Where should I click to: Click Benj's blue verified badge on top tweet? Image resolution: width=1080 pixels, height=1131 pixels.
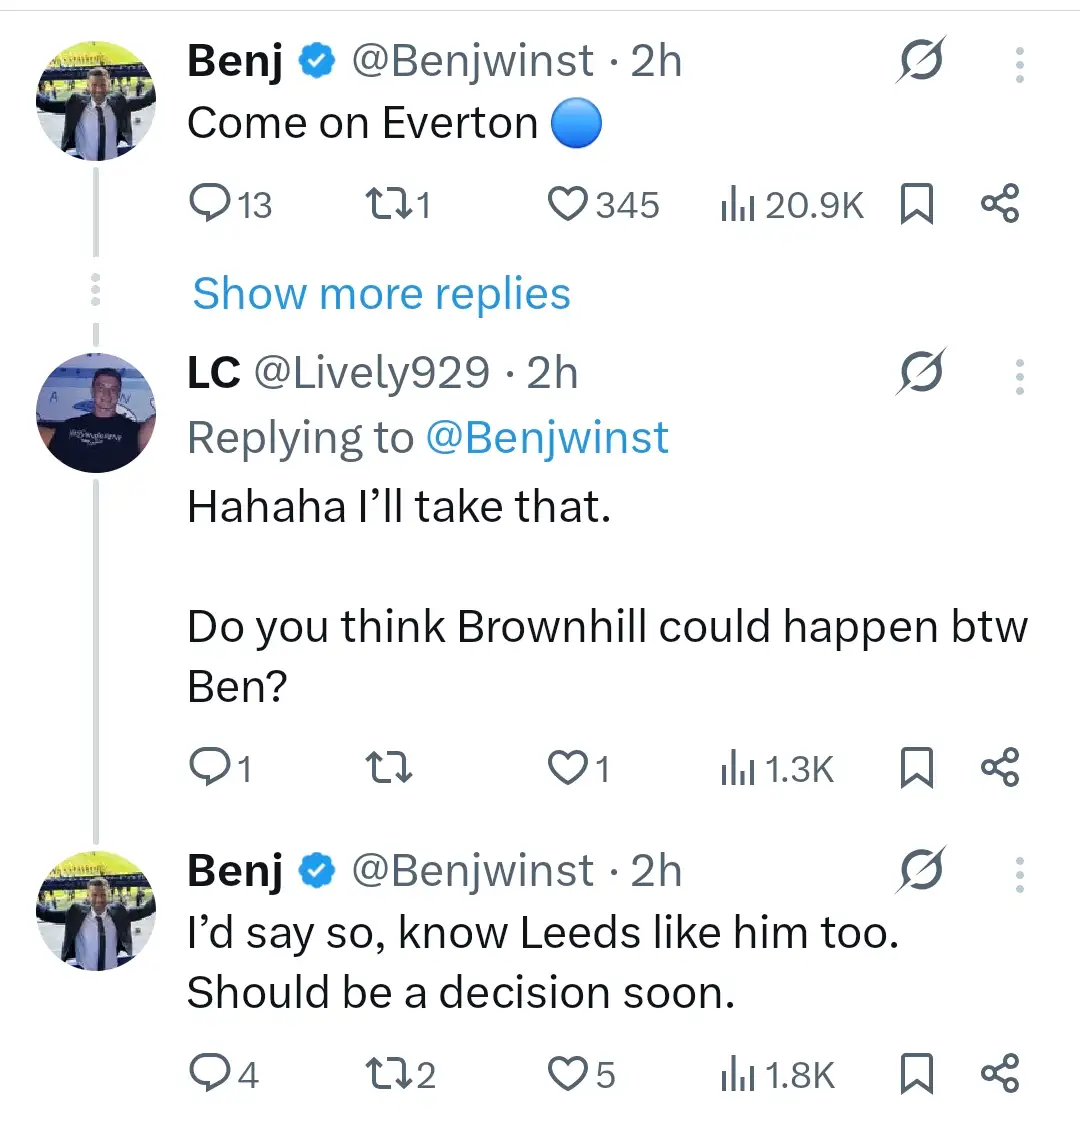317,62
